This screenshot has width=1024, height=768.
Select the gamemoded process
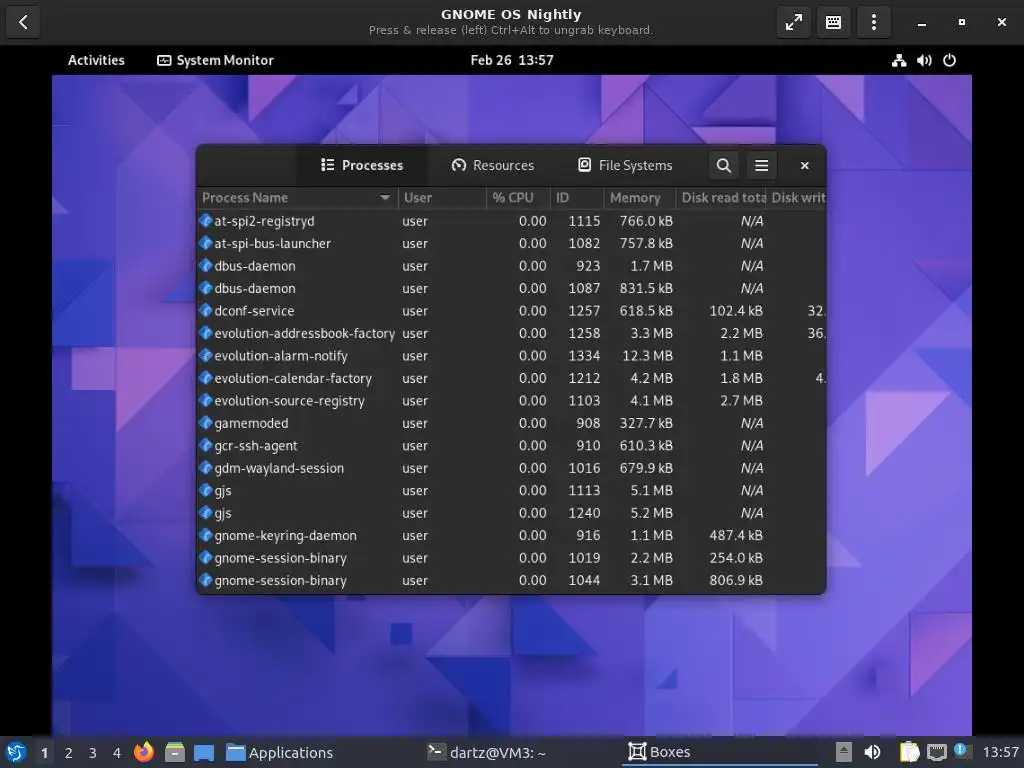pos(511,423)
